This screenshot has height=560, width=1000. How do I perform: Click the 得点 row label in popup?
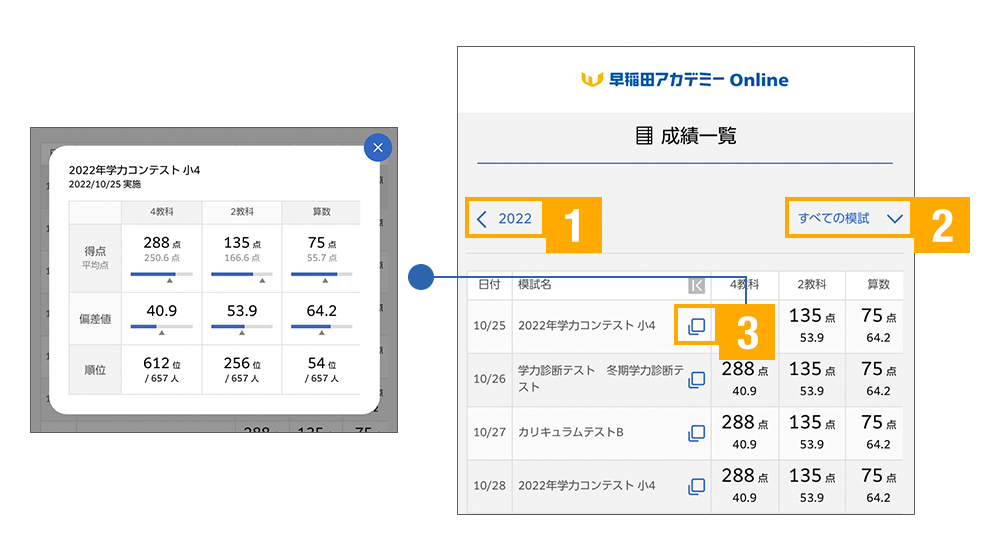pyautogui.click(x=95, y=251)
